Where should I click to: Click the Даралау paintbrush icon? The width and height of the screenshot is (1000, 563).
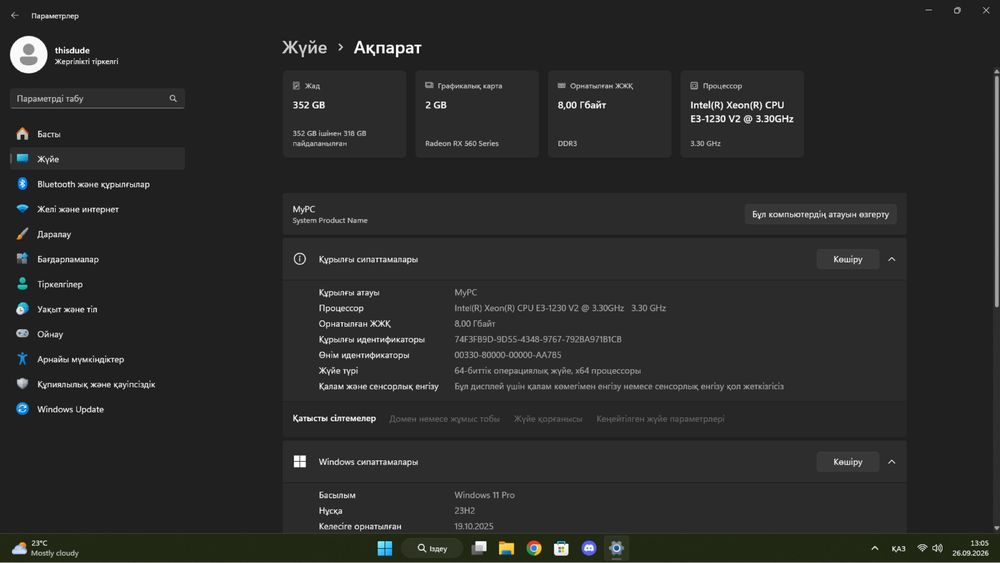tap(22, 234)
